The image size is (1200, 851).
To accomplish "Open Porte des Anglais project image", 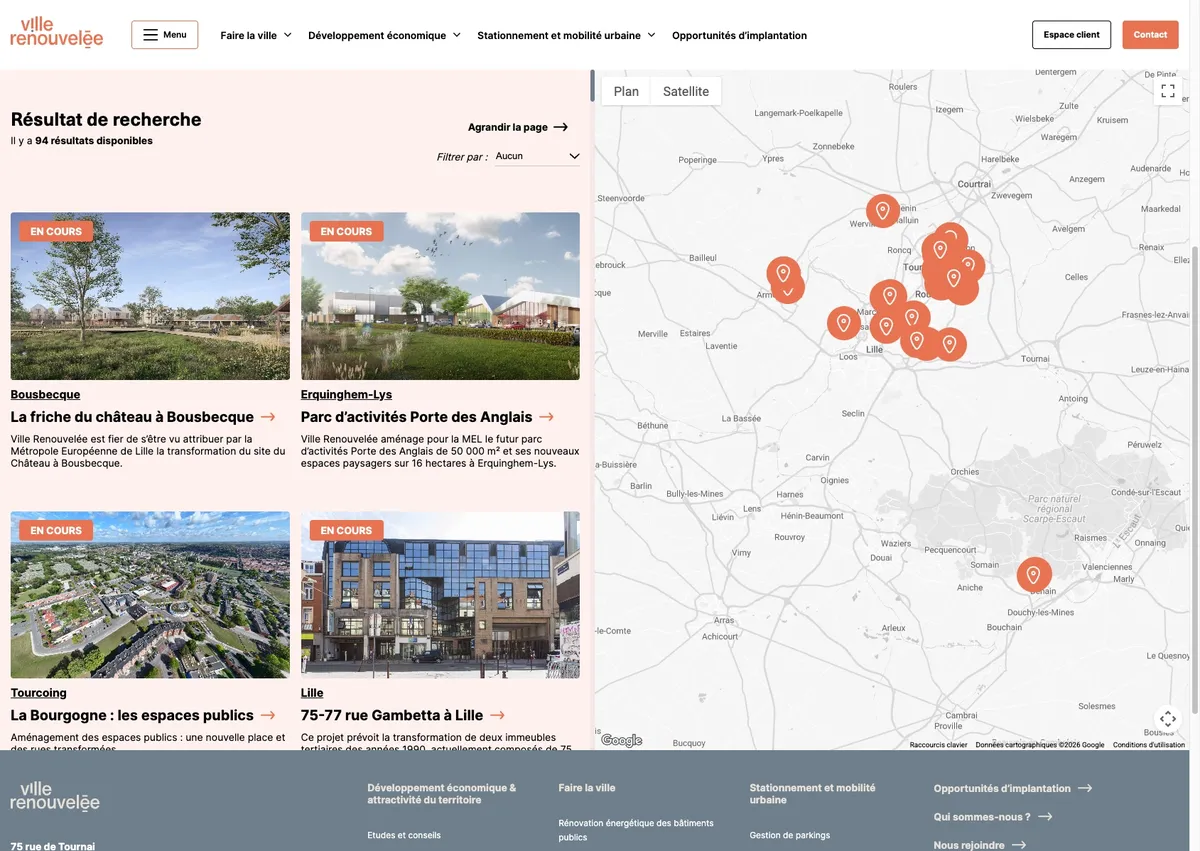I will [x=440, y=296].
